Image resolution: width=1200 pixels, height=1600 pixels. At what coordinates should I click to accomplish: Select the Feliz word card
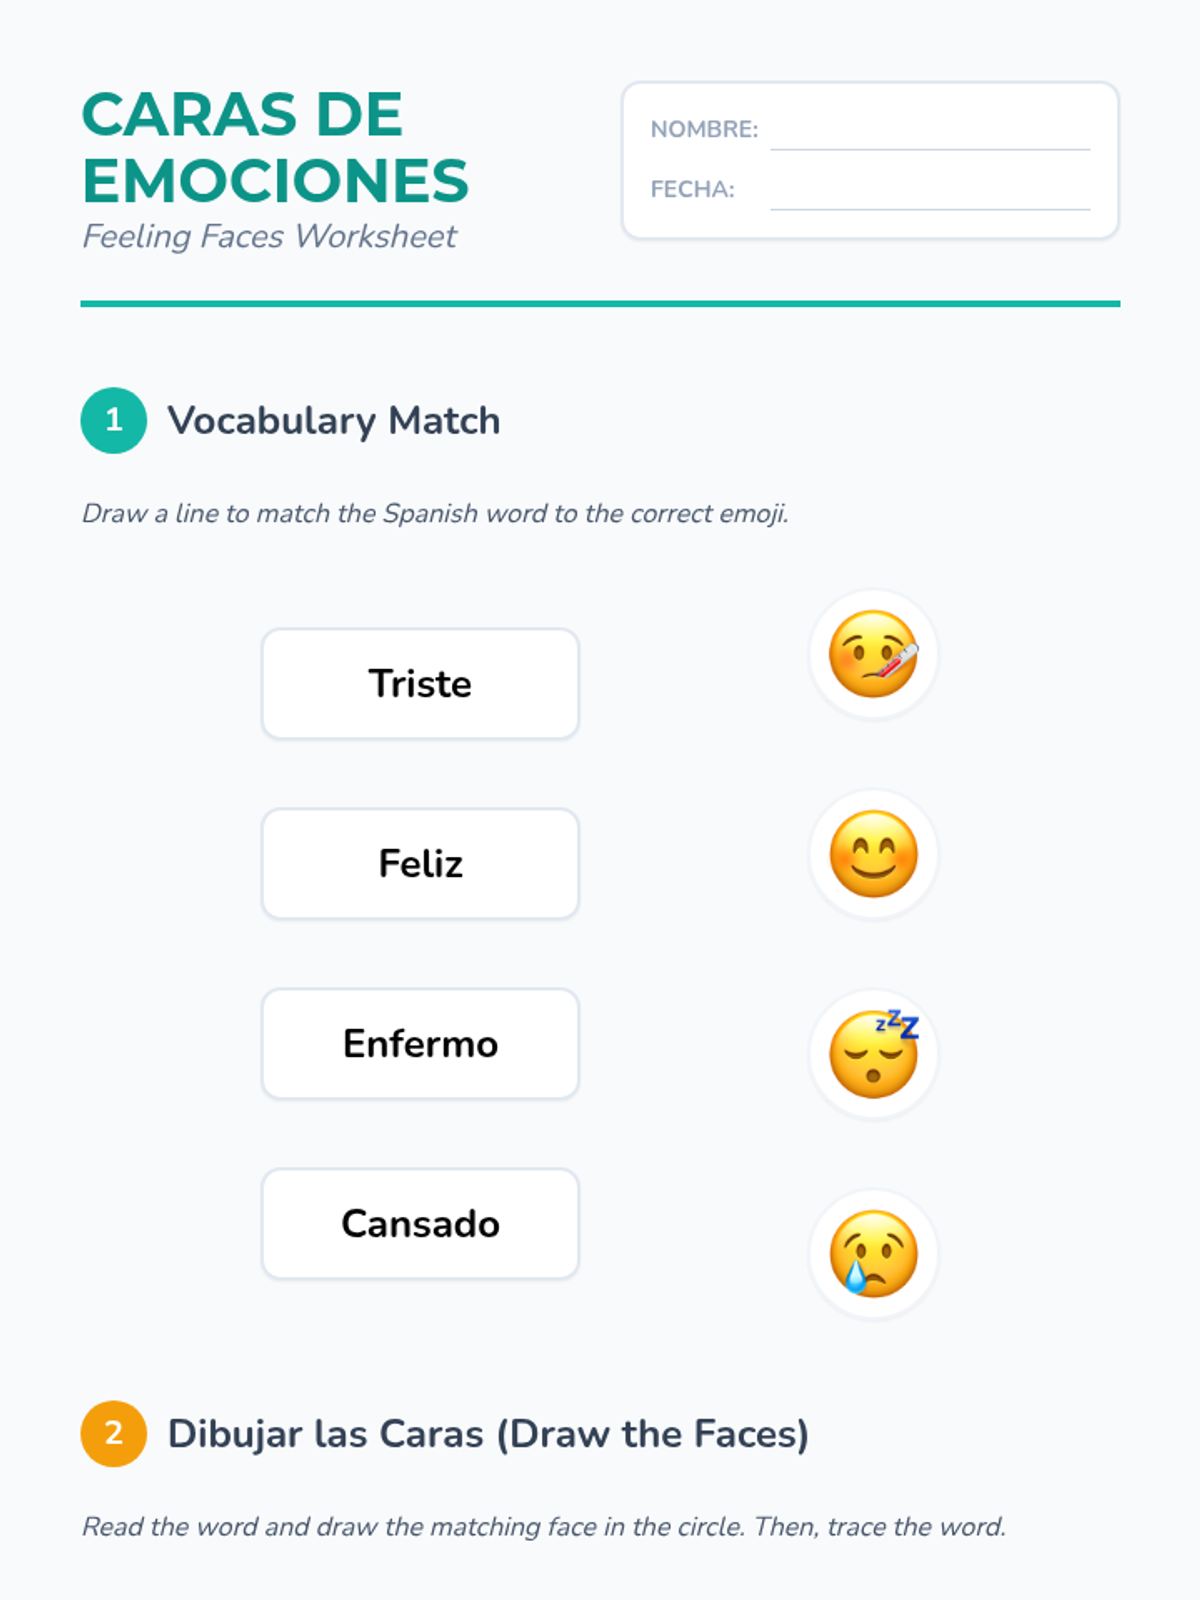(420, 864)
